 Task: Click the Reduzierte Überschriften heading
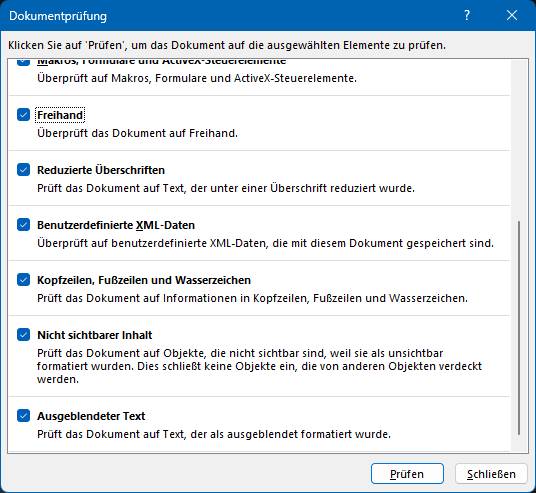(x=101, y=170)
